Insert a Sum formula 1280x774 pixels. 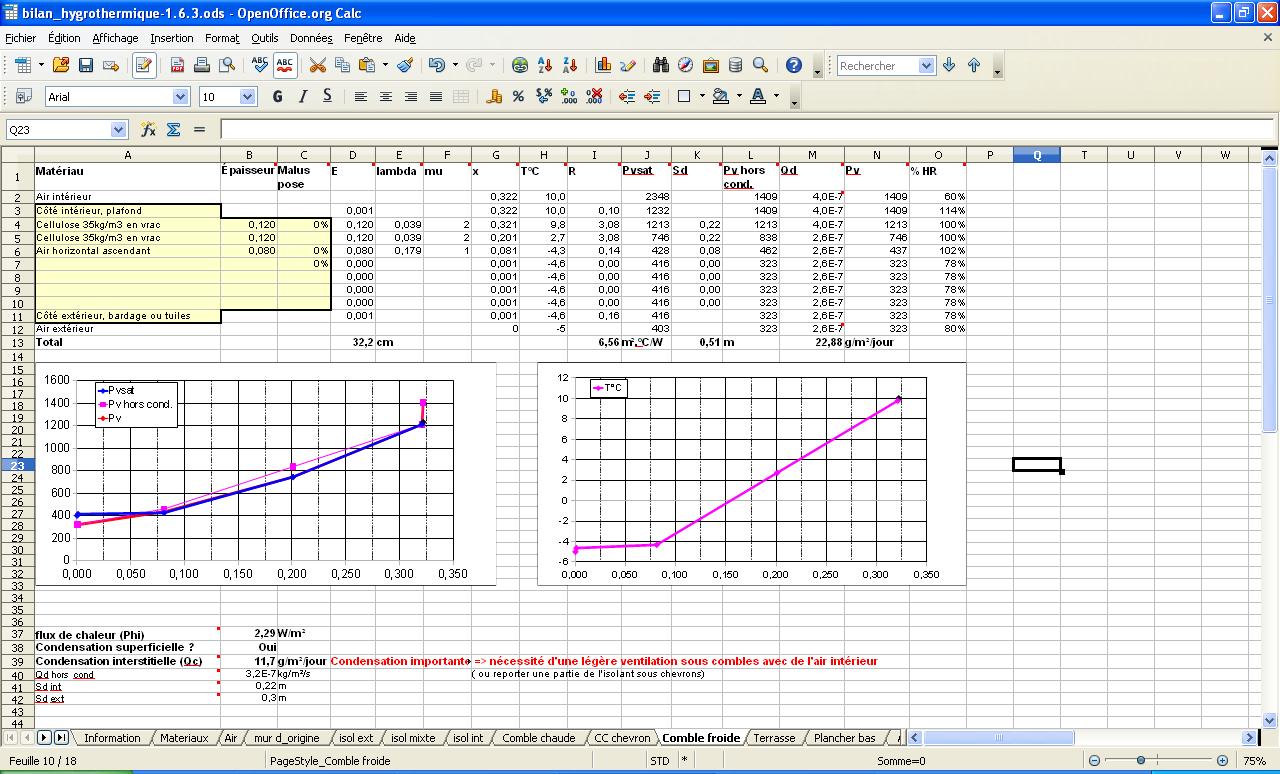pyautogui.click(x=173, y=129)
